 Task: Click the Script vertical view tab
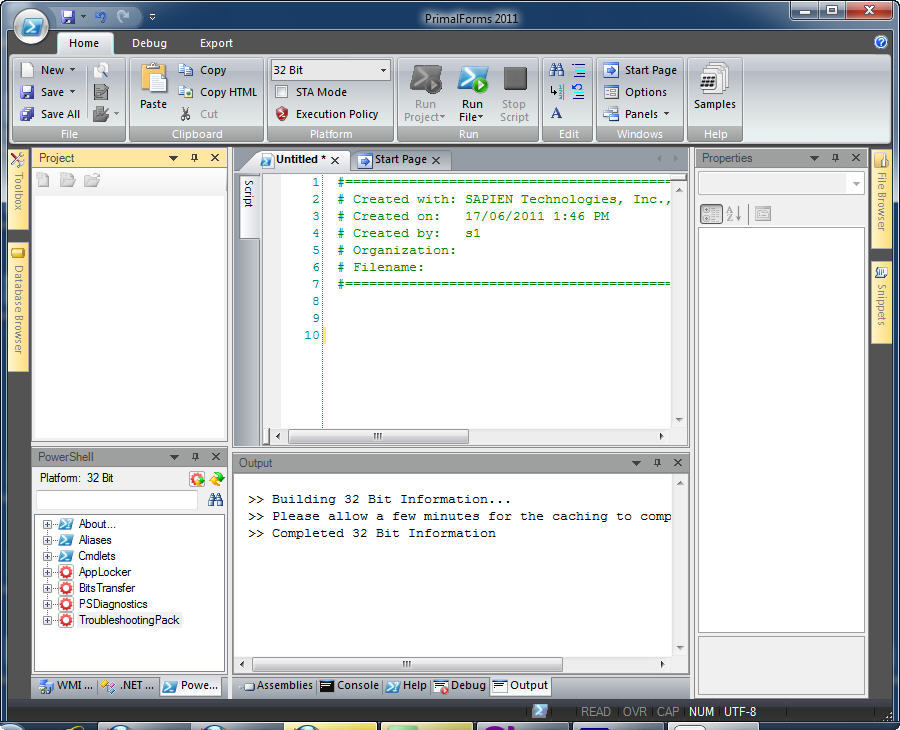249,205
